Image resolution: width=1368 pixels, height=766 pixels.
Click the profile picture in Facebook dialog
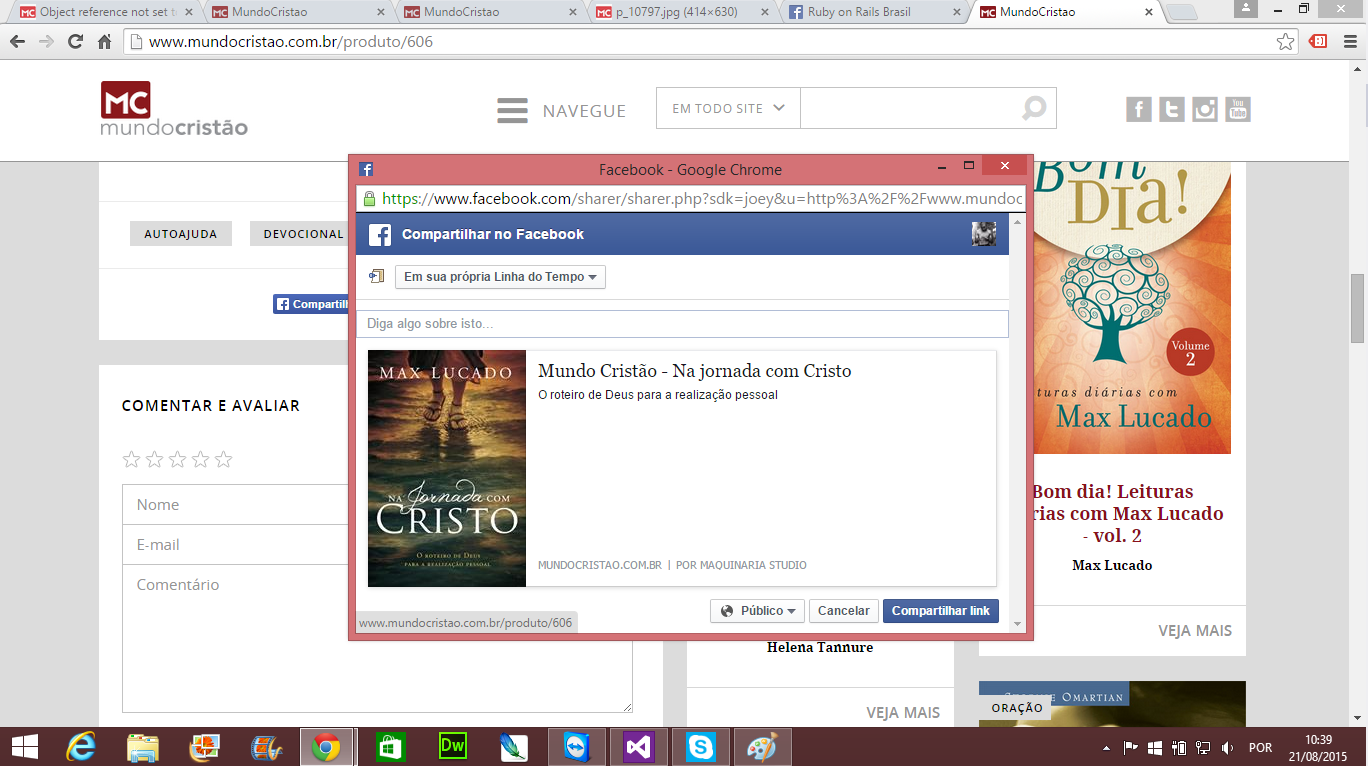984,234
